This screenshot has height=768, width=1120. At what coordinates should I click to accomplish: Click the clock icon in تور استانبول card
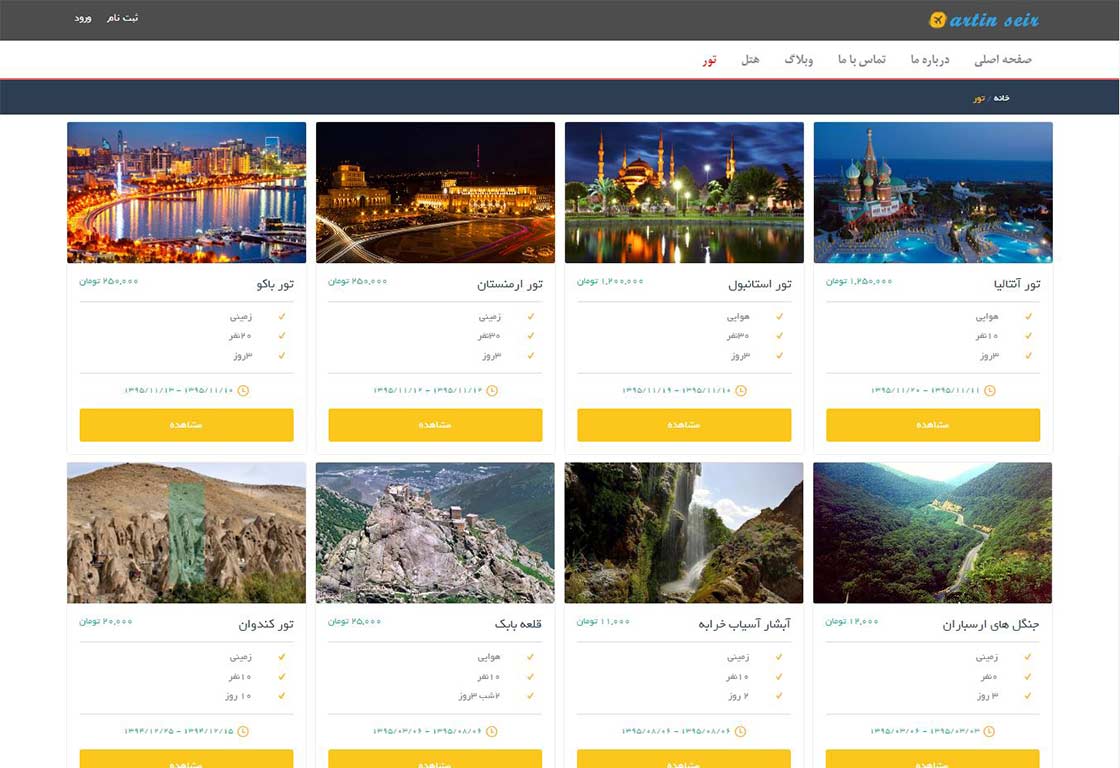coord(741,391)
